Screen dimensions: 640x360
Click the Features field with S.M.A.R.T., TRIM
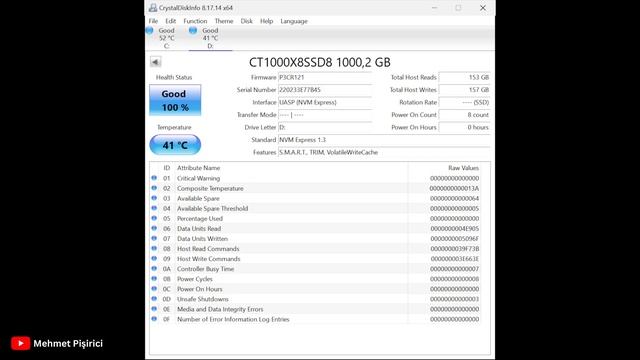(x=384, y=152)
